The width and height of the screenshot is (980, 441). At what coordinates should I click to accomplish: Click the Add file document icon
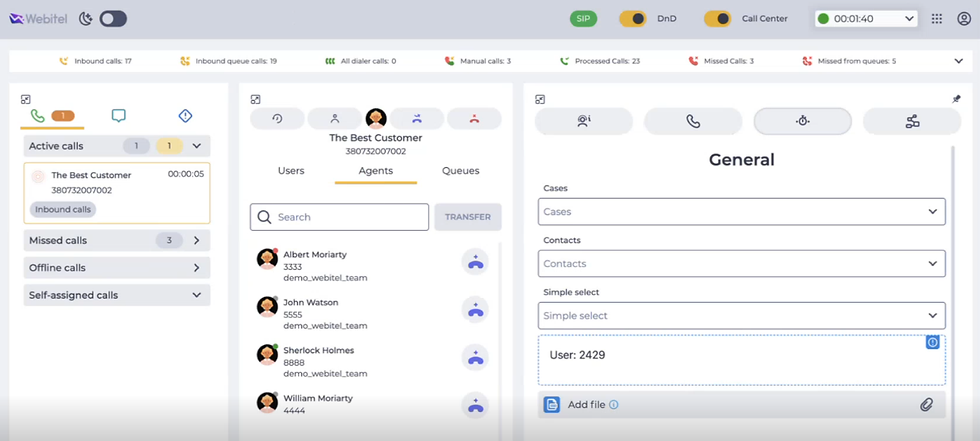tap(551, 405)
